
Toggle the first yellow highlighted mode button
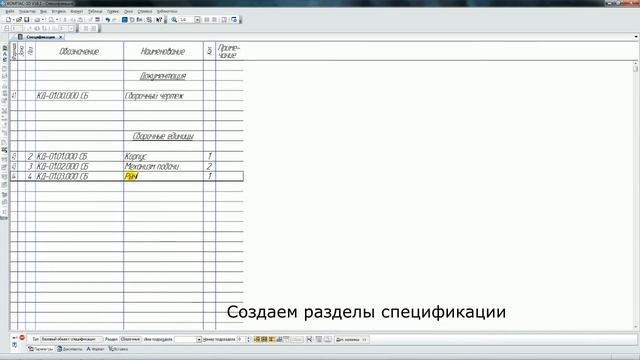click(257, 339)
